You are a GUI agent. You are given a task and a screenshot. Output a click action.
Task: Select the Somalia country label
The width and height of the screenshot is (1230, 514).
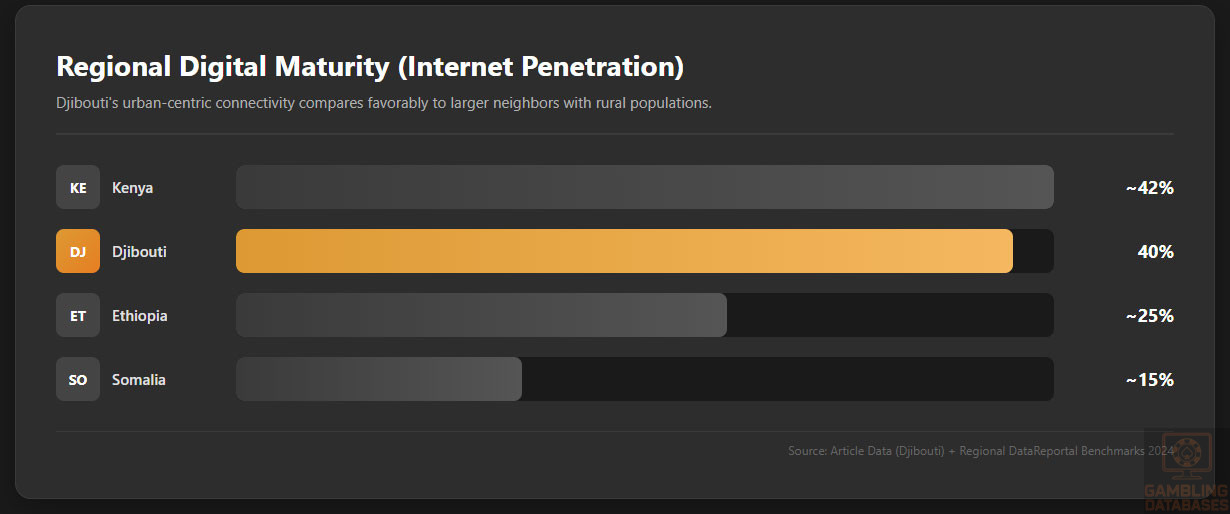139,379
